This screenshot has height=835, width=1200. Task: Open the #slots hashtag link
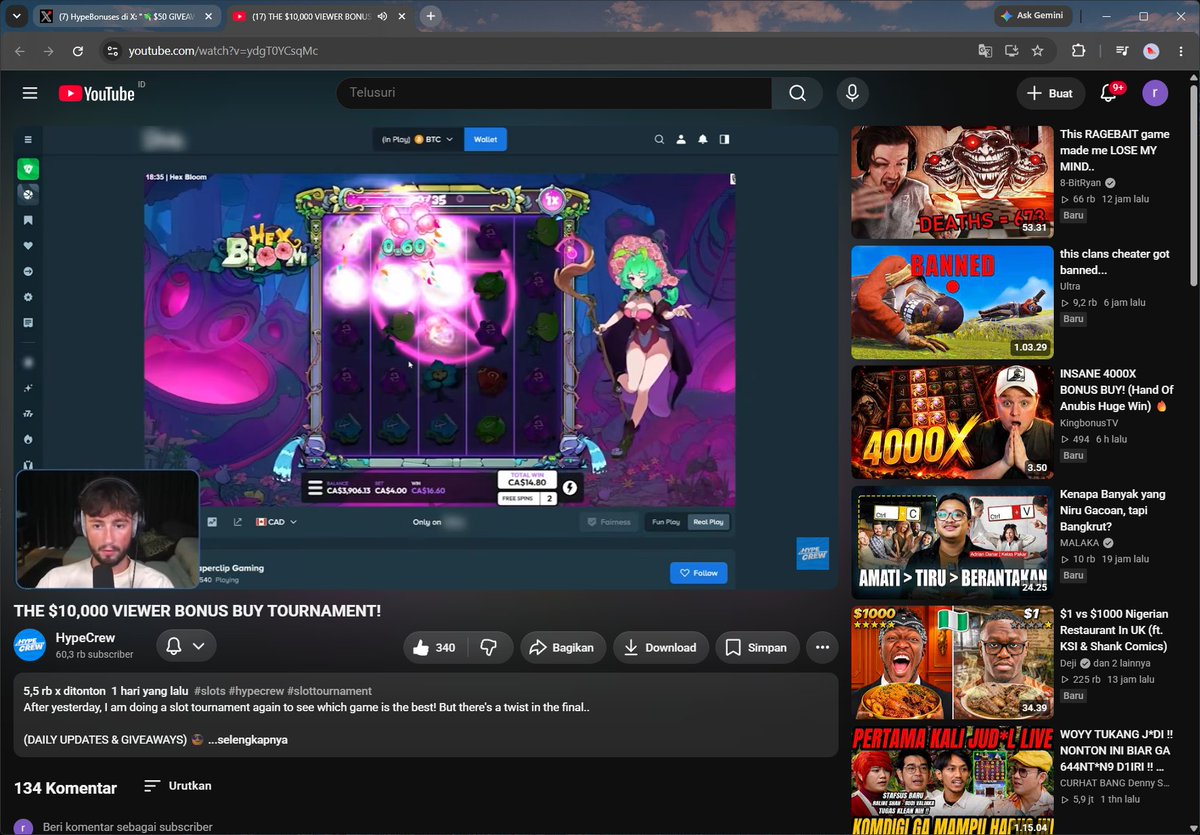tap(212, 691)
